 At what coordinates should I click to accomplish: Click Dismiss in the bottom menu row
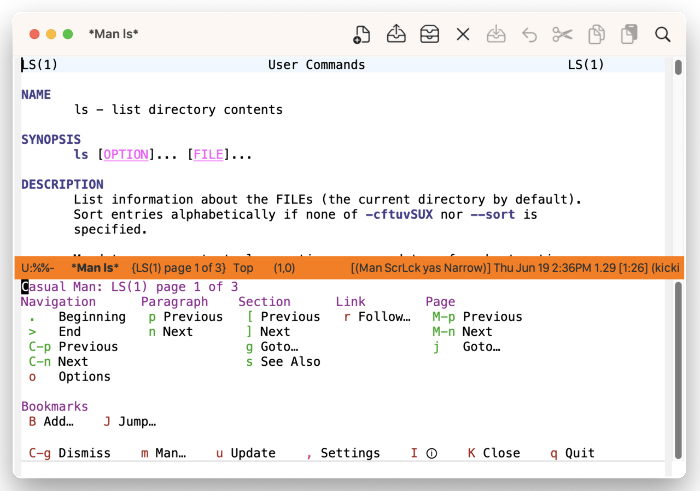tap(84, 453)
